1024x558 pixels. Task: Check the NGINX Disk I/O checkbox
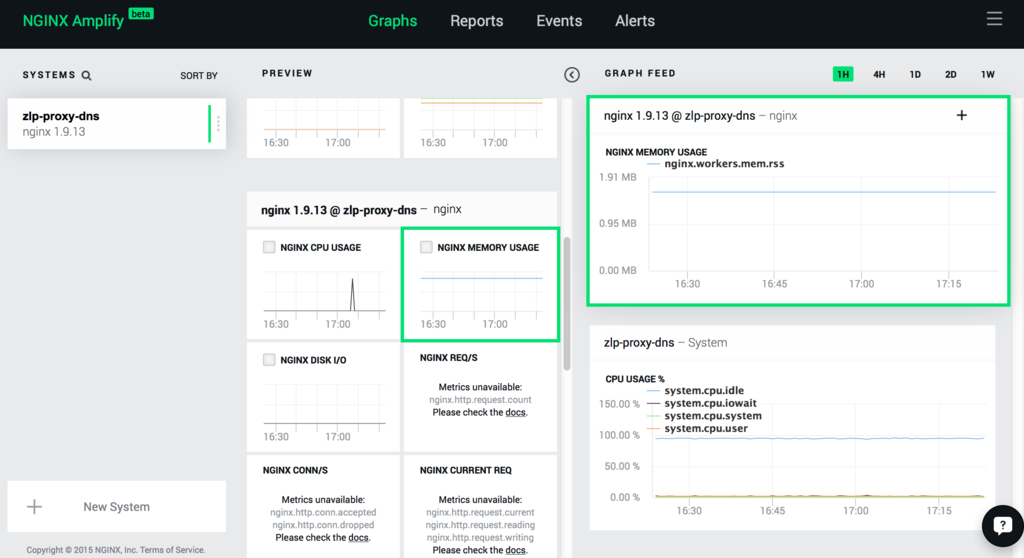(x=269, y=359)
